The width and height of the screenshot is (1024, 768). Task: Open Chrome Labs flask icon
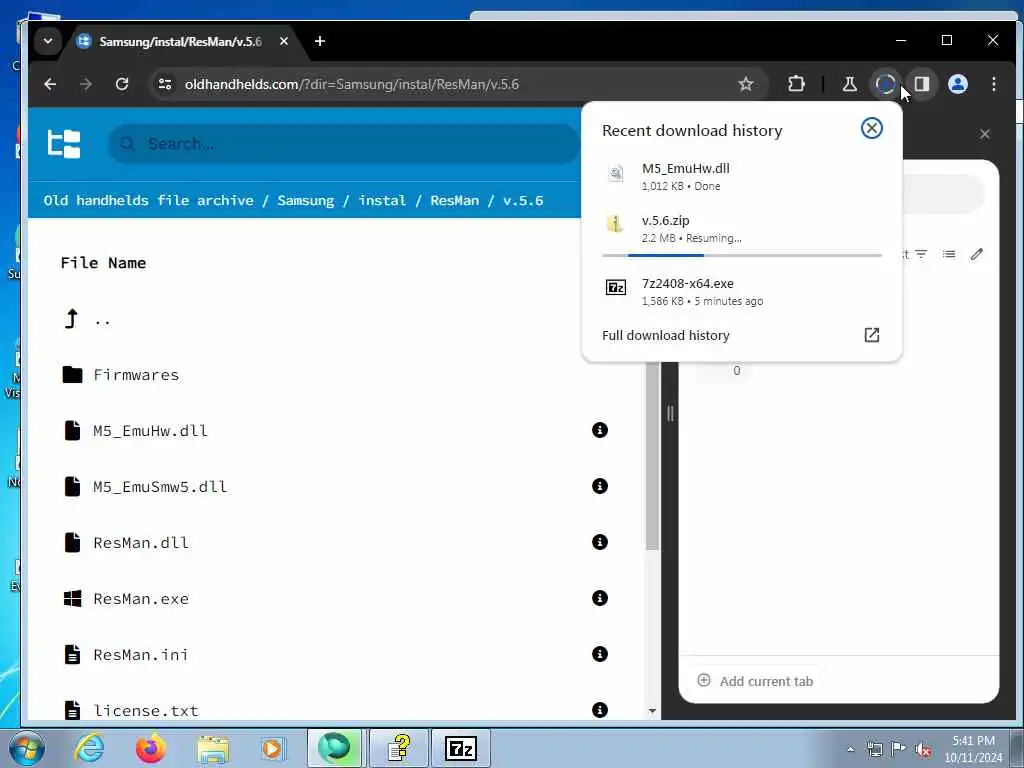pyautogui.click(x=849, y=84)
